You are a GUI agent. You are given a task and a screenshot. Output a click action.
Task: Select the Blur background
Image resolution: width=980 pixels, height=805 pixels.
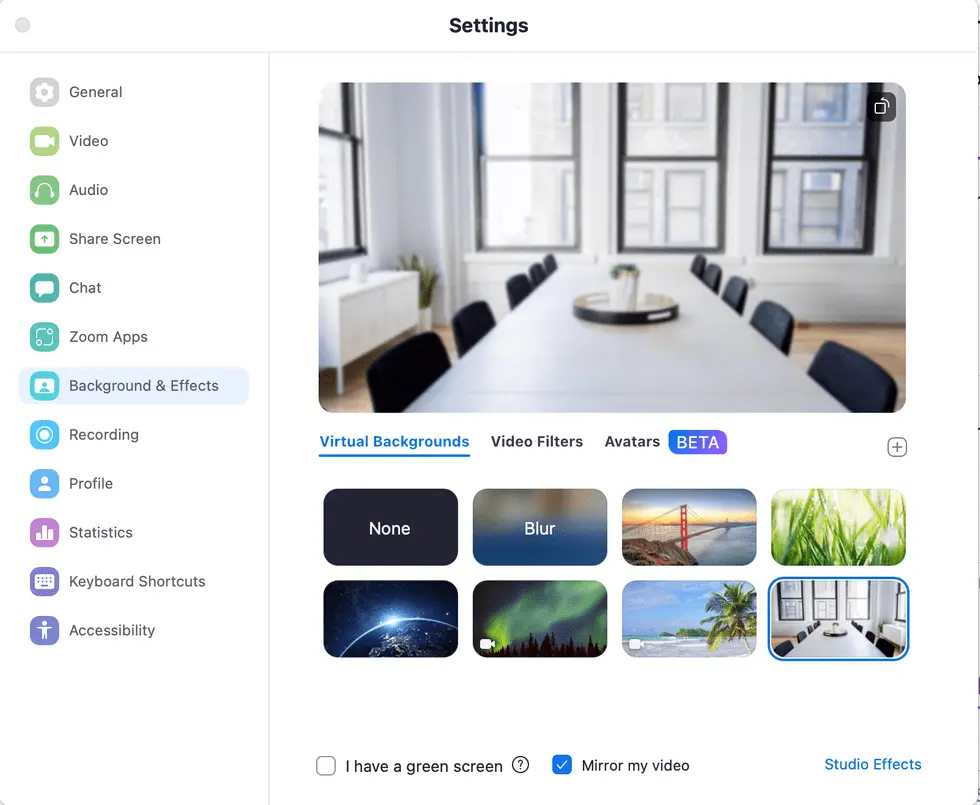pos(539,527)
